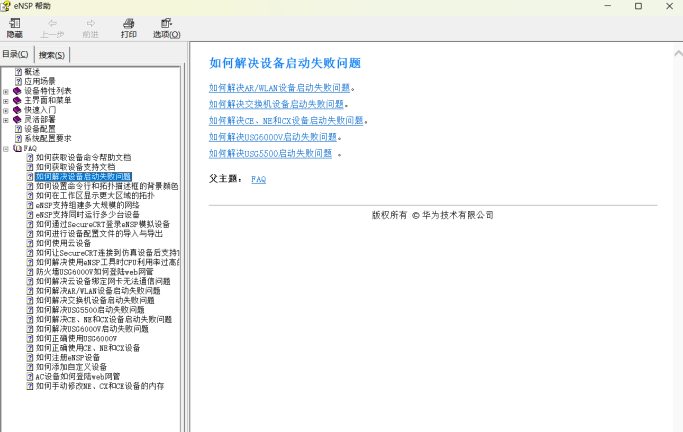Screen dimensions: 683x432
Task: Click the open book icon beside FAQ
Action: coord(17,148)
